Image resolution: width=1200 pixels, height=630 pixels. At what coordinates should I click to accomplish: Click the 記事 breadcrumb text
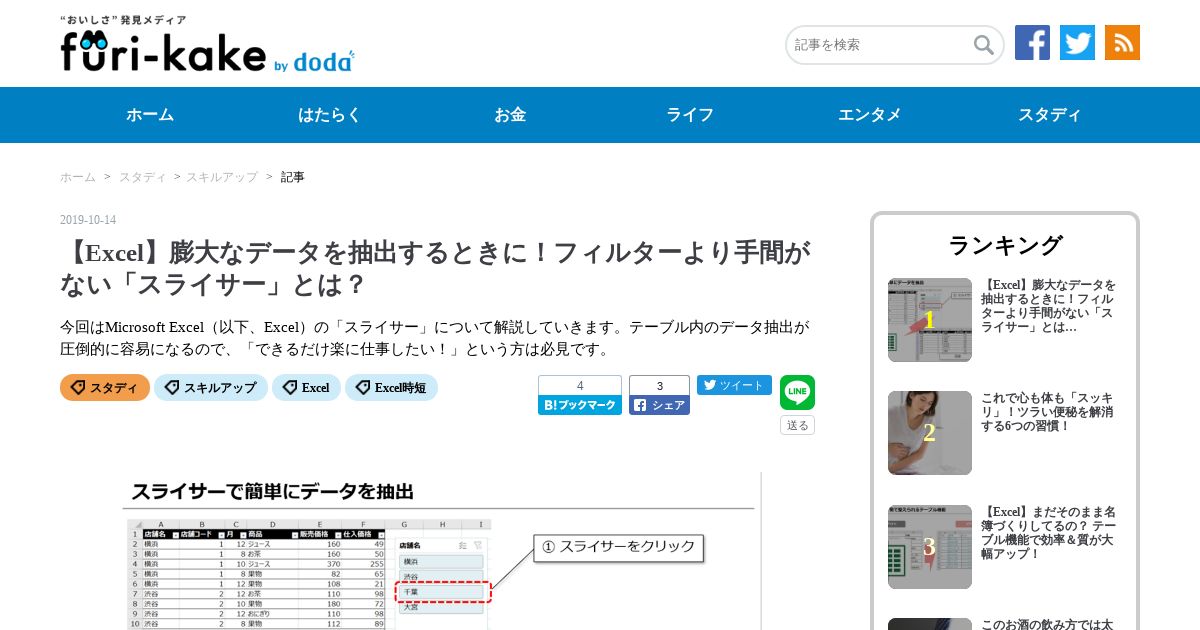(x=292, y=177)
